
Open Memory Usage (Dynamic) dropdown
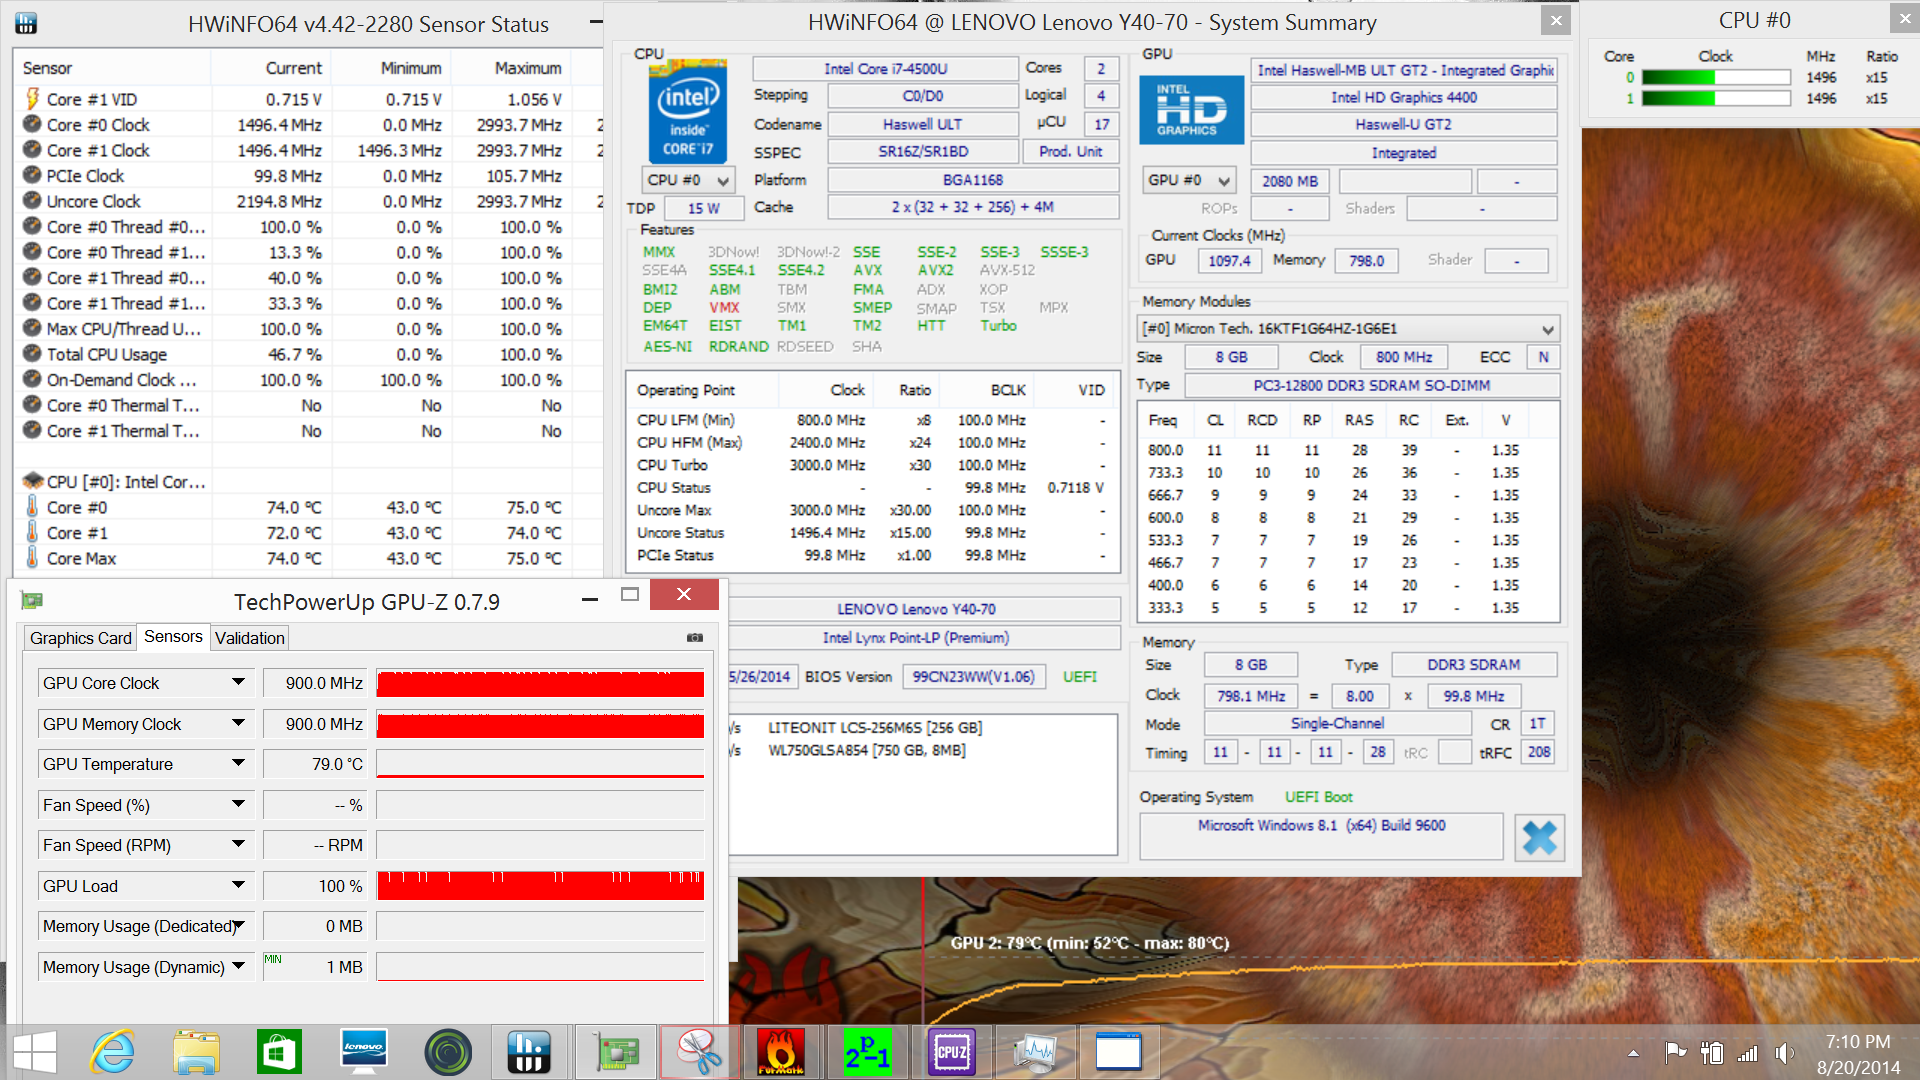pos(238,967)
